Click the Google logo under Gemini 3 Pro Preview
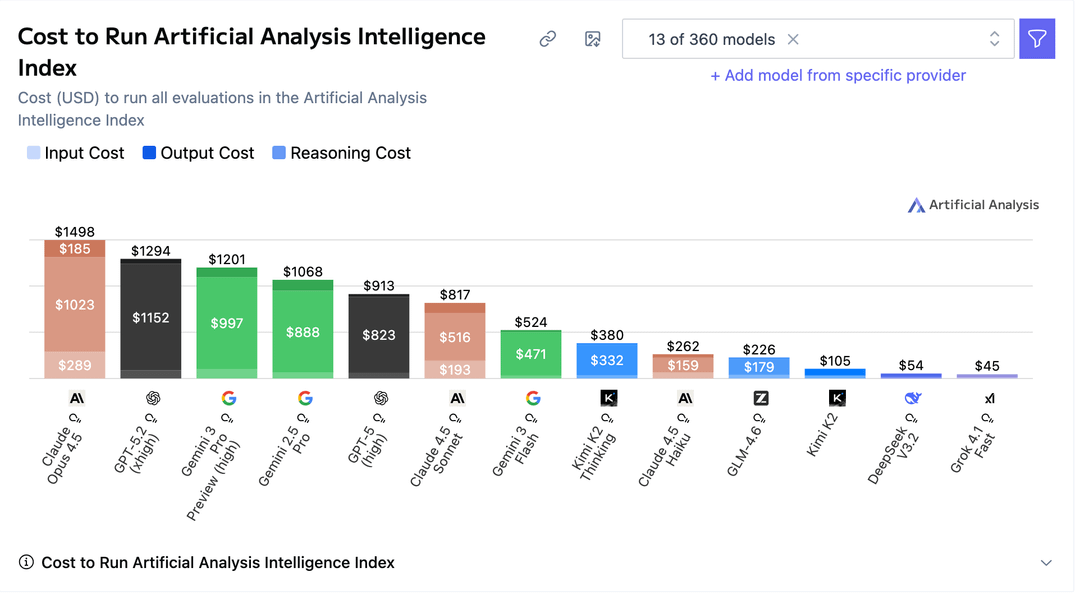 coord(227,398)
